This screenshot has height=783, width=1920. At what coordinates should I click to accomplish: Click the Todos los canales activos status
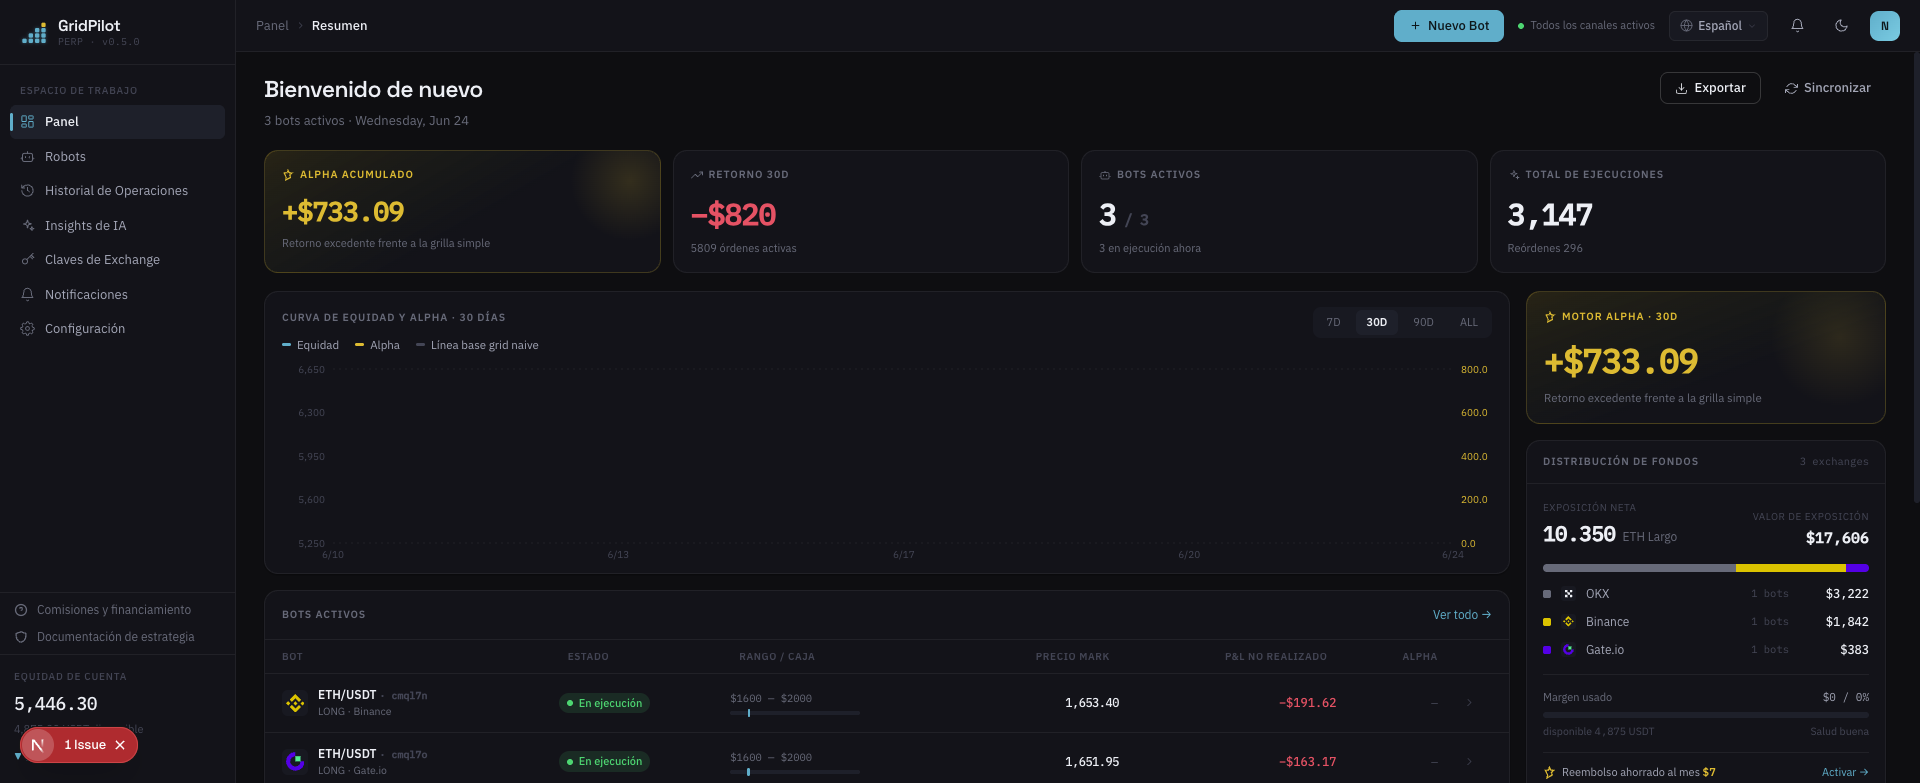[1586, 26]
